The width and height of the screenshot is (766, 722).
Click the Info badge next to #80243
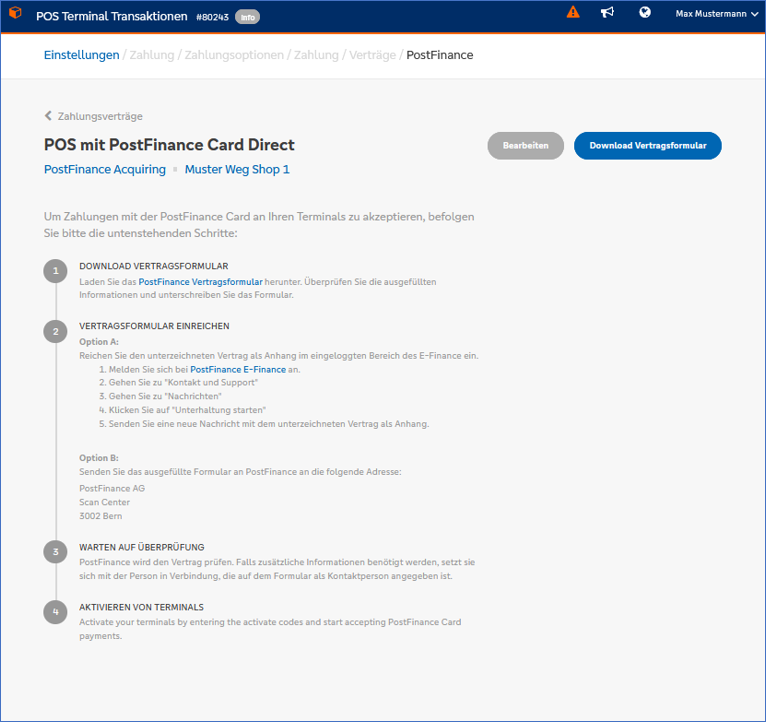pyautogui.click(x=248, y=17)
